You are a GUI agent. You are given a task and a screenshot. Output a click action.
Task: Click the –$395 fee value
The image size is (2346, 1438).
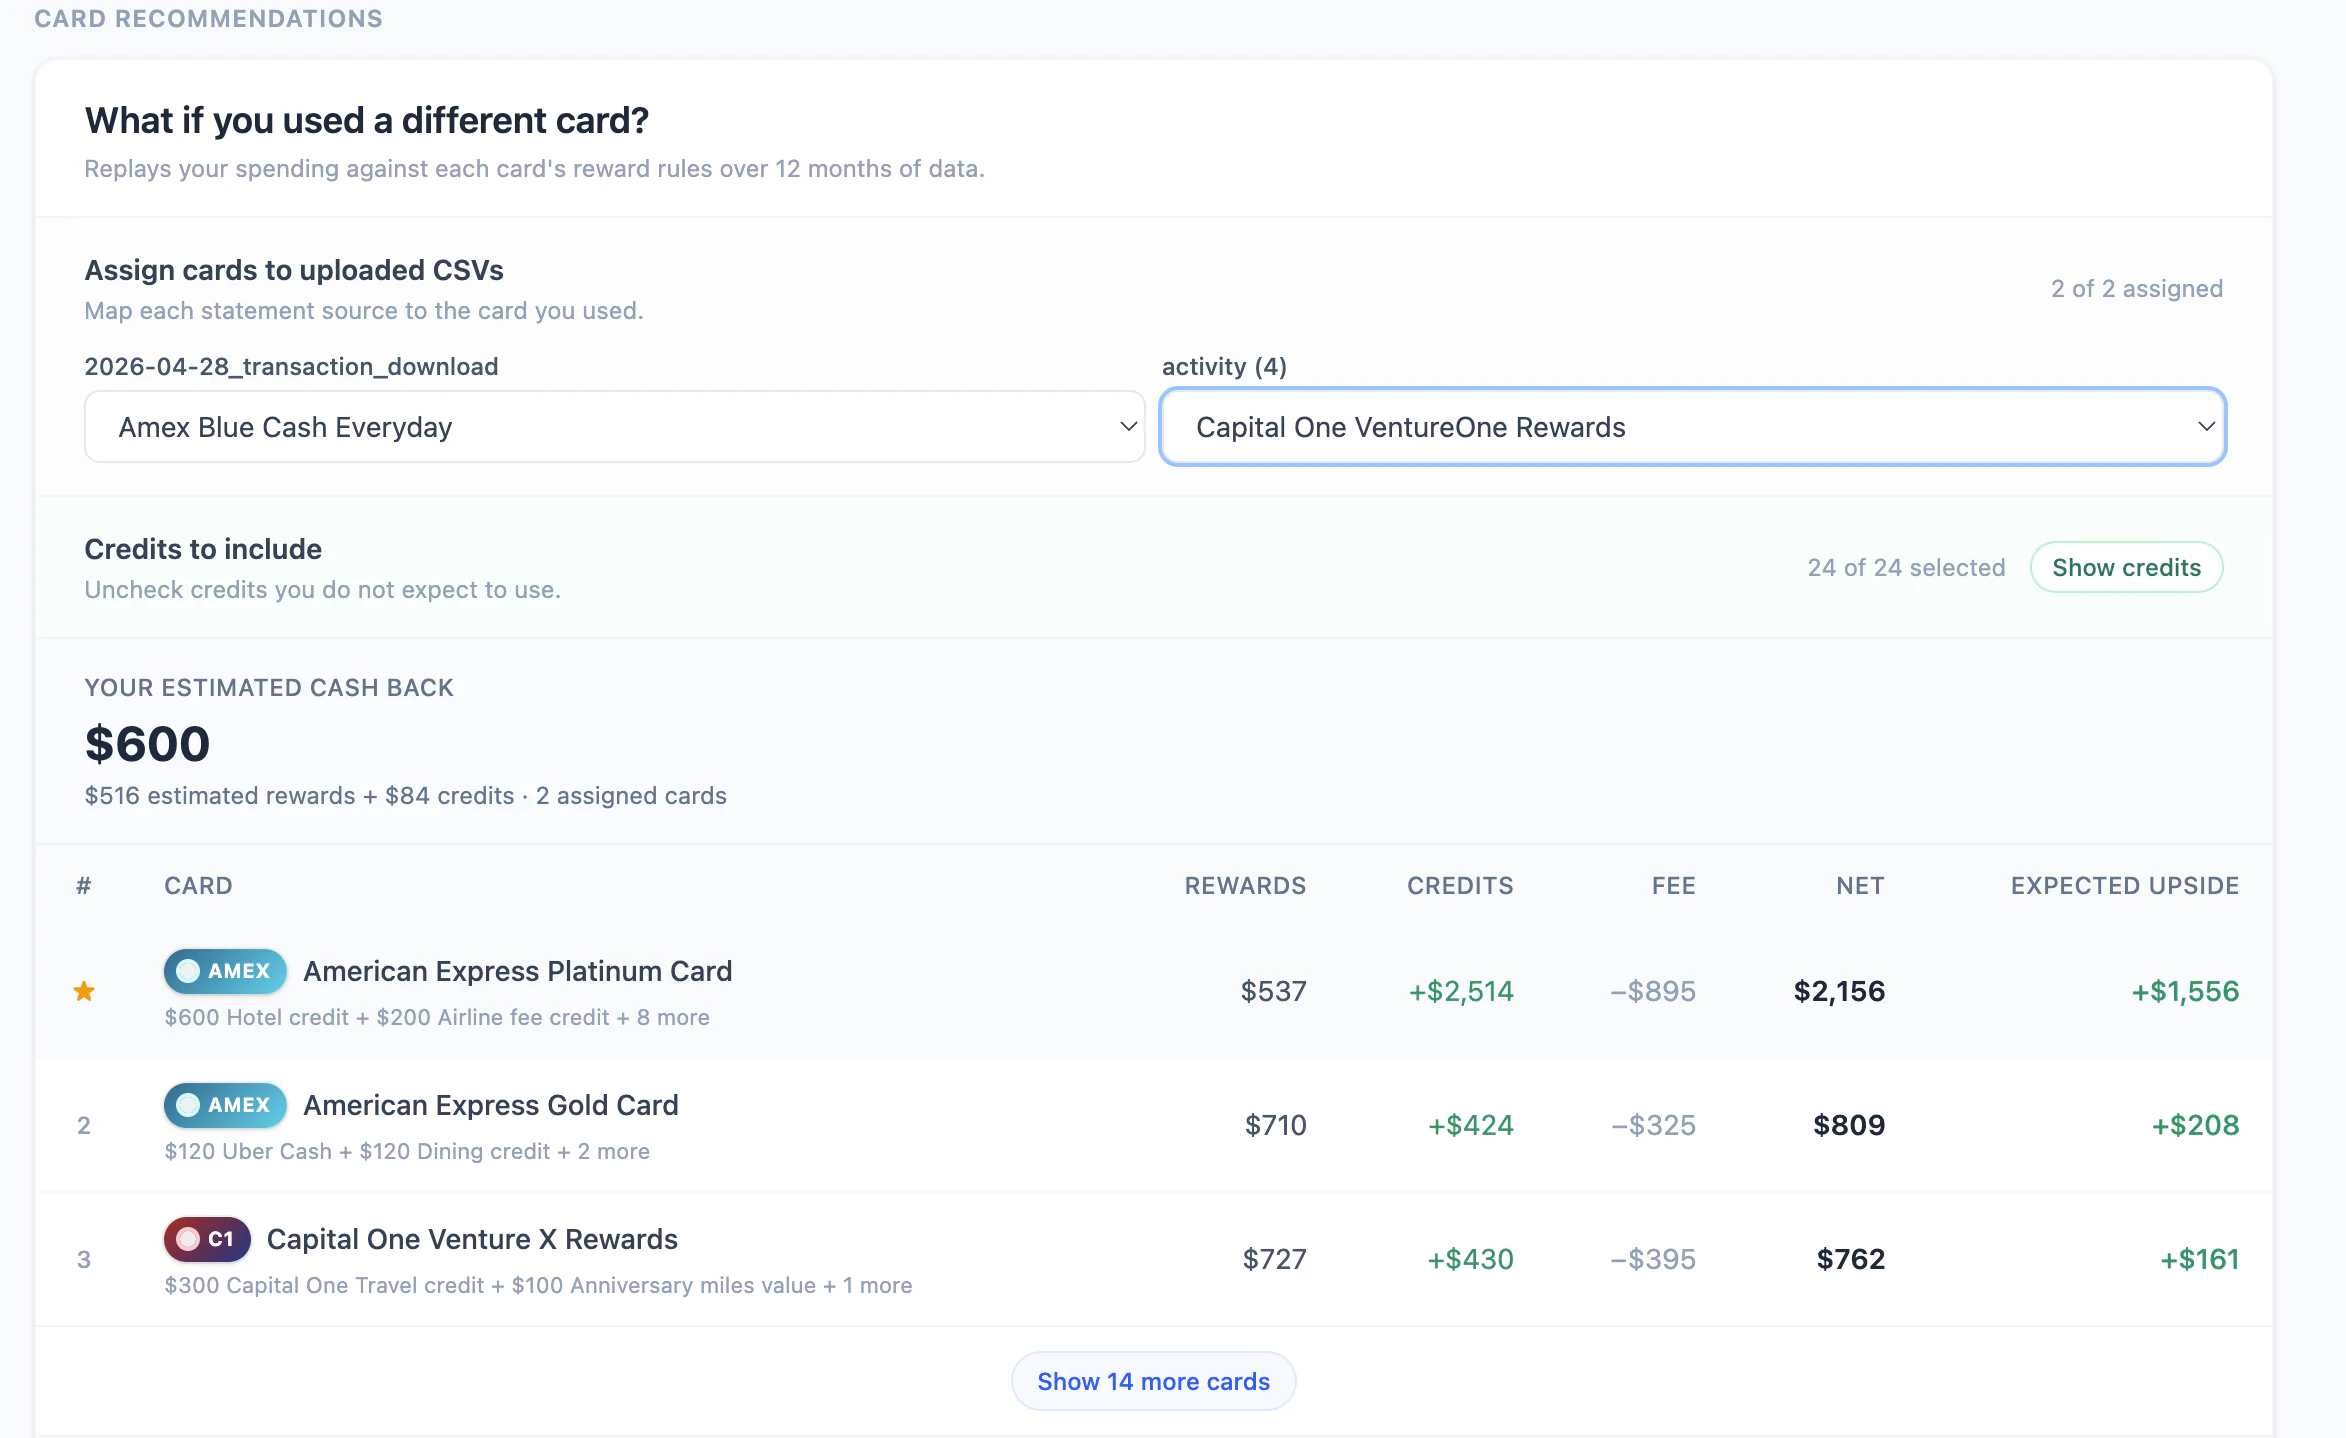point(1653,1259)
